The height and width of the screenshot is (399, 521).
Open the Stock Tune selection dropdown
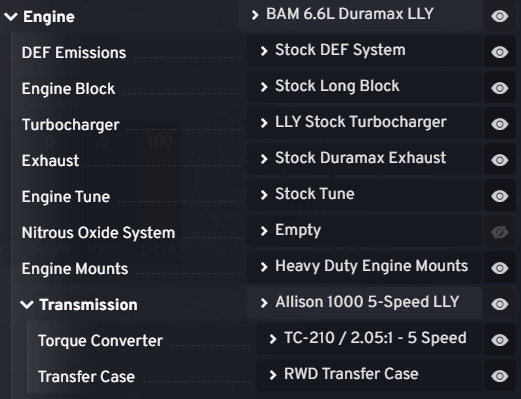pos(364,195)
